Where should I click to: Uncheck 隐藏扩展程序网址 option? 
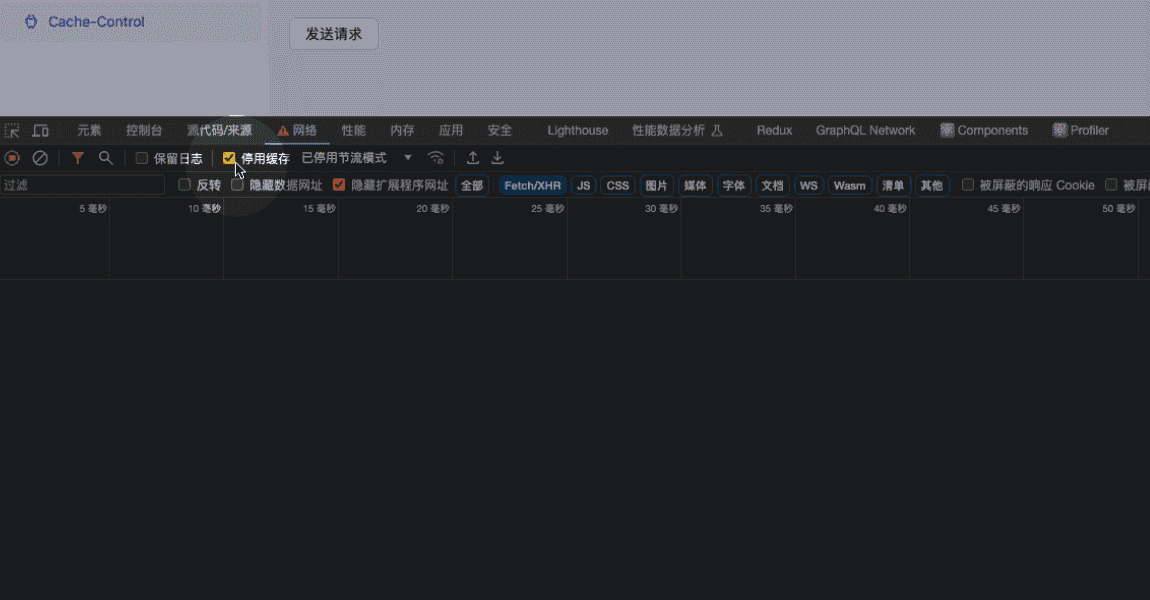point(338,185)
